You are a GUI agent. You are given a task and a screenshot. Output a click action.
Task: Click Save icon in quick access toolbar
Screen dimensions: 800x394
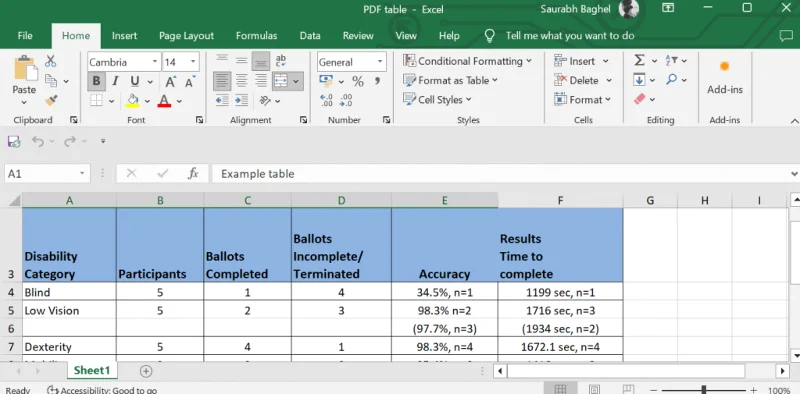14,141
